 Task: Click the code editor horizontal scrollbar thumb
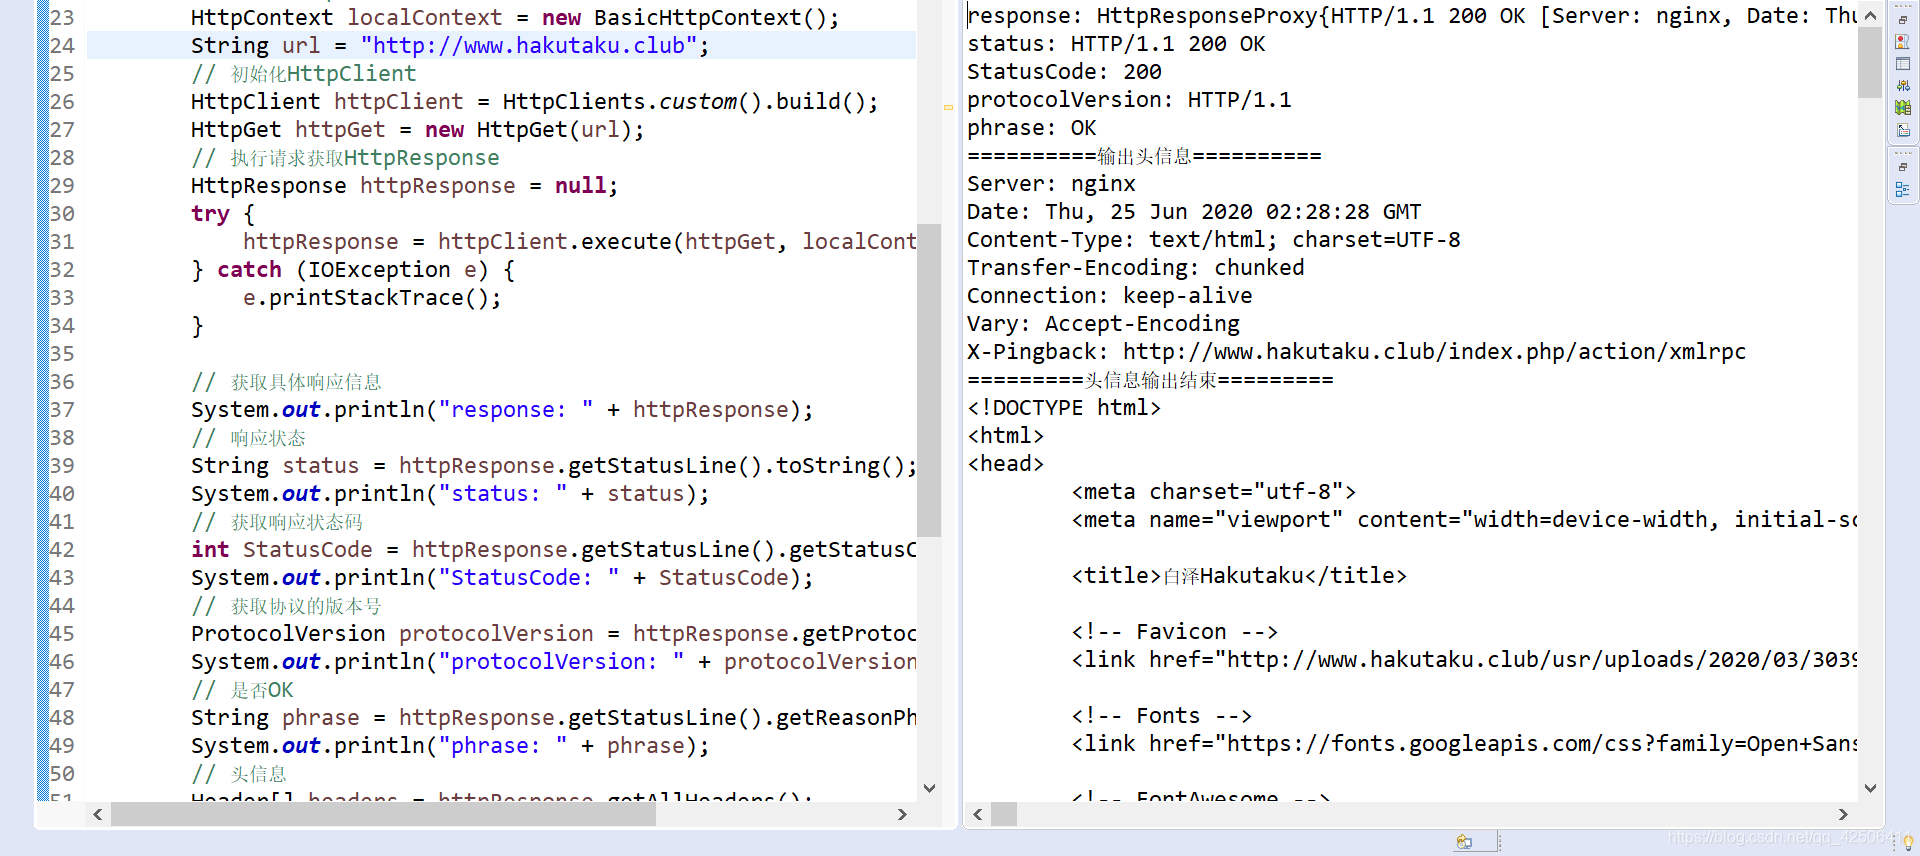click(383, 814)
